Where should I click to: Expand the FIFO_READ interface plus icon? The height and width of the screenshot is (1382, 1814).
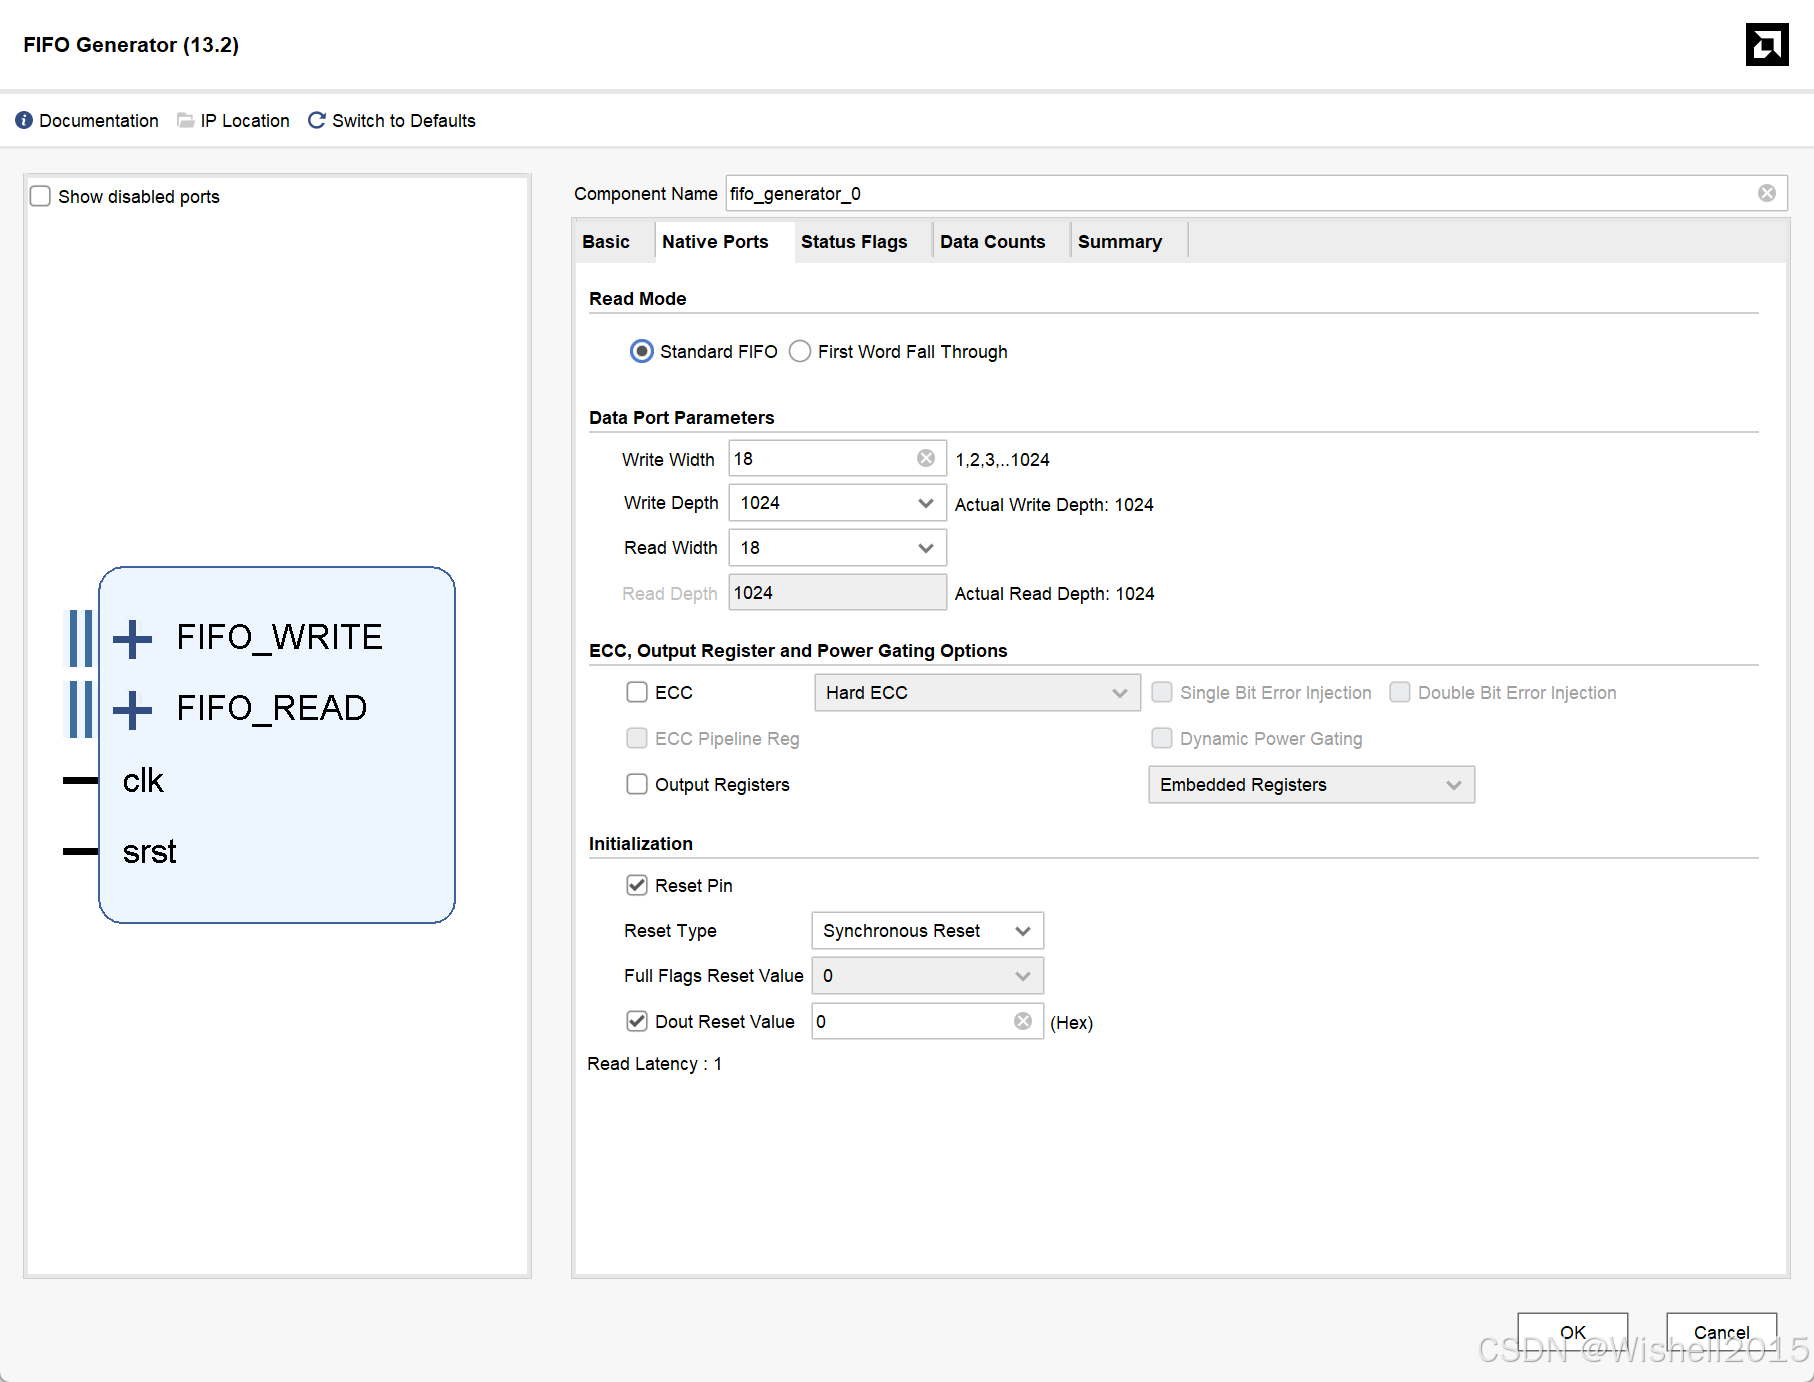[133, 709]
